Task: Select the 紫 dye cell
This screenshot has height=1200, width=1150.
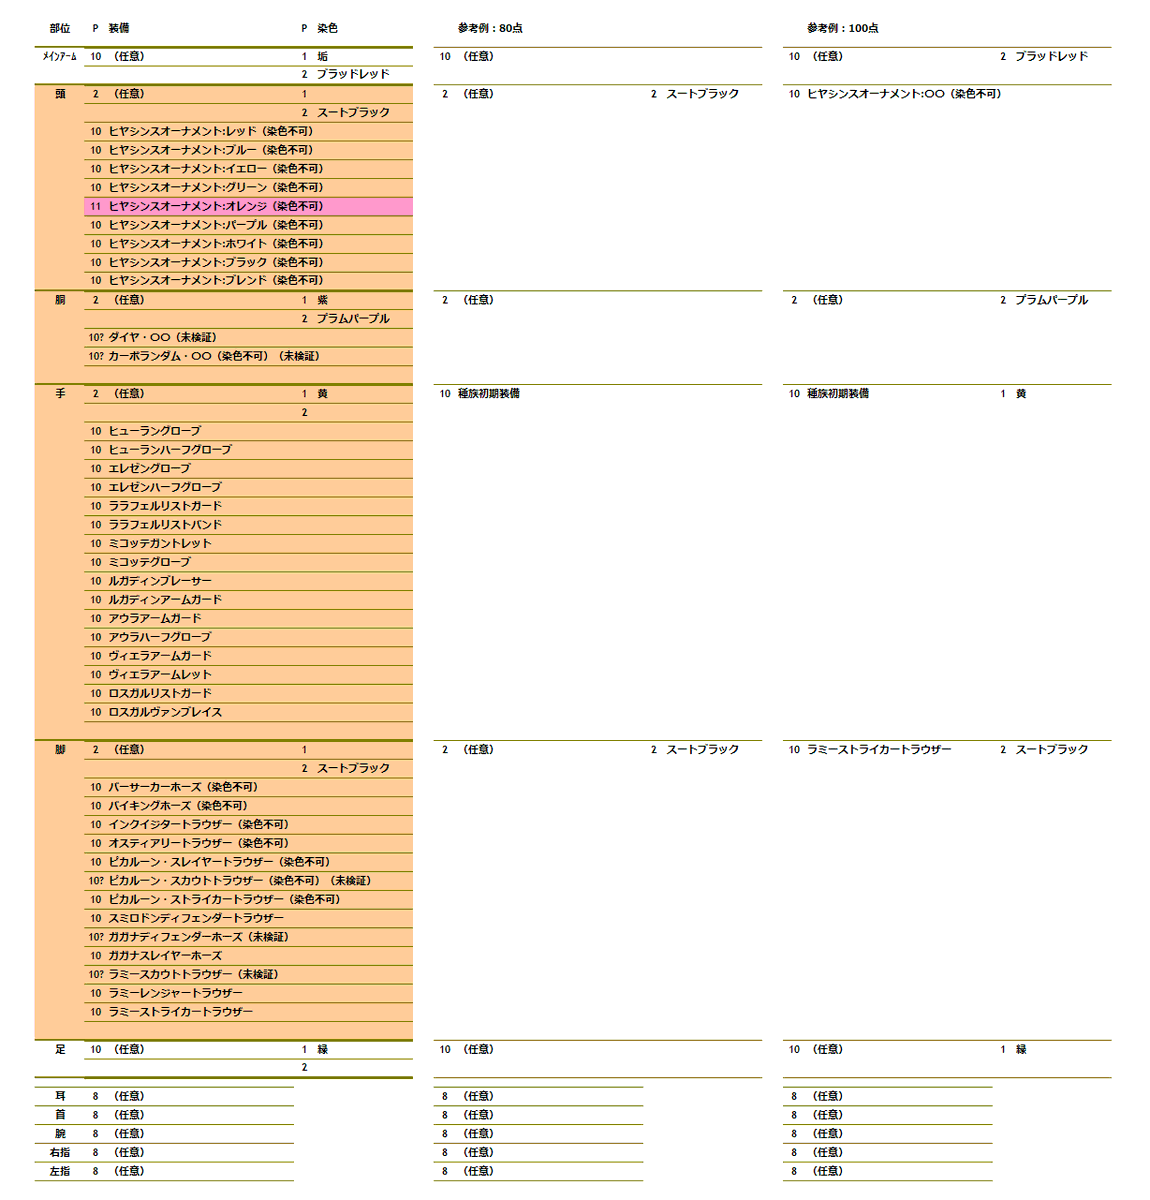Action: coord(322,300)
